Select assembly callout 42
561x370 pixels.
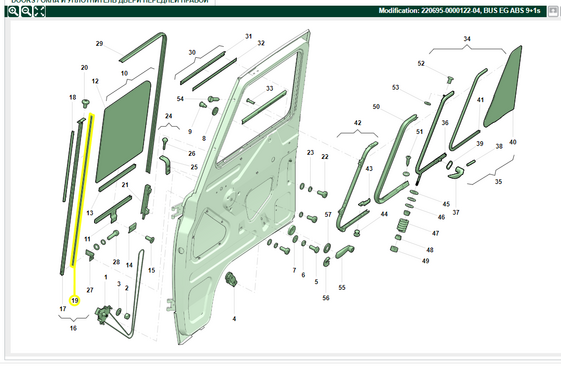[358, 123]
